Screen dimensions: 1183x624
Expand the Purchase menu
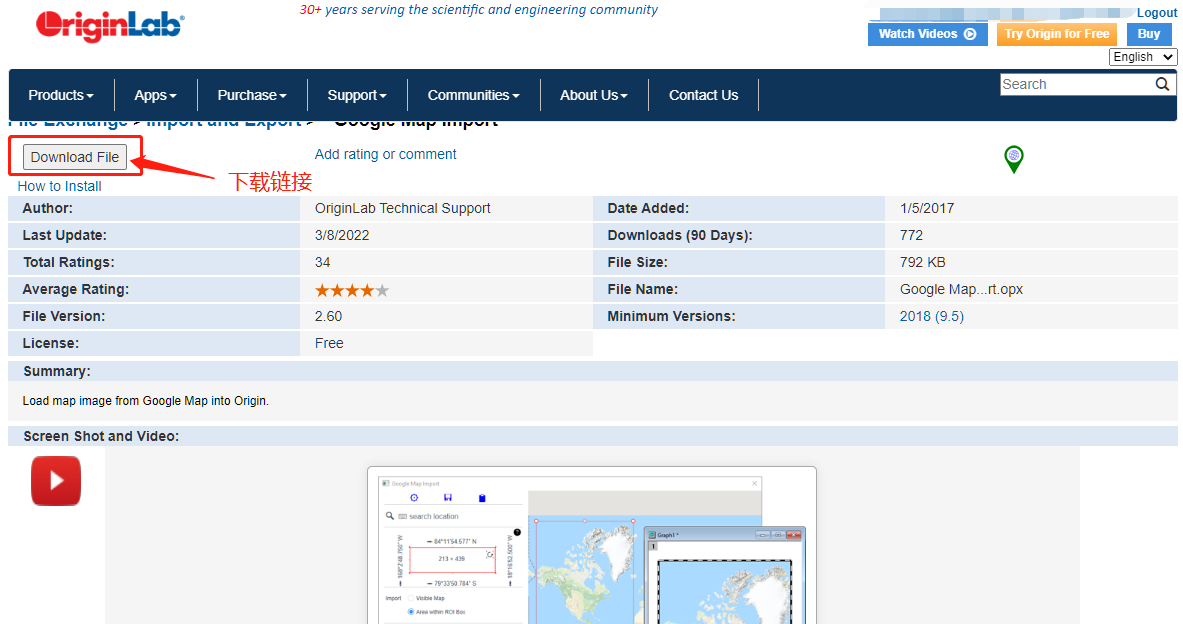pyautogui.click(x=252, y=95)
